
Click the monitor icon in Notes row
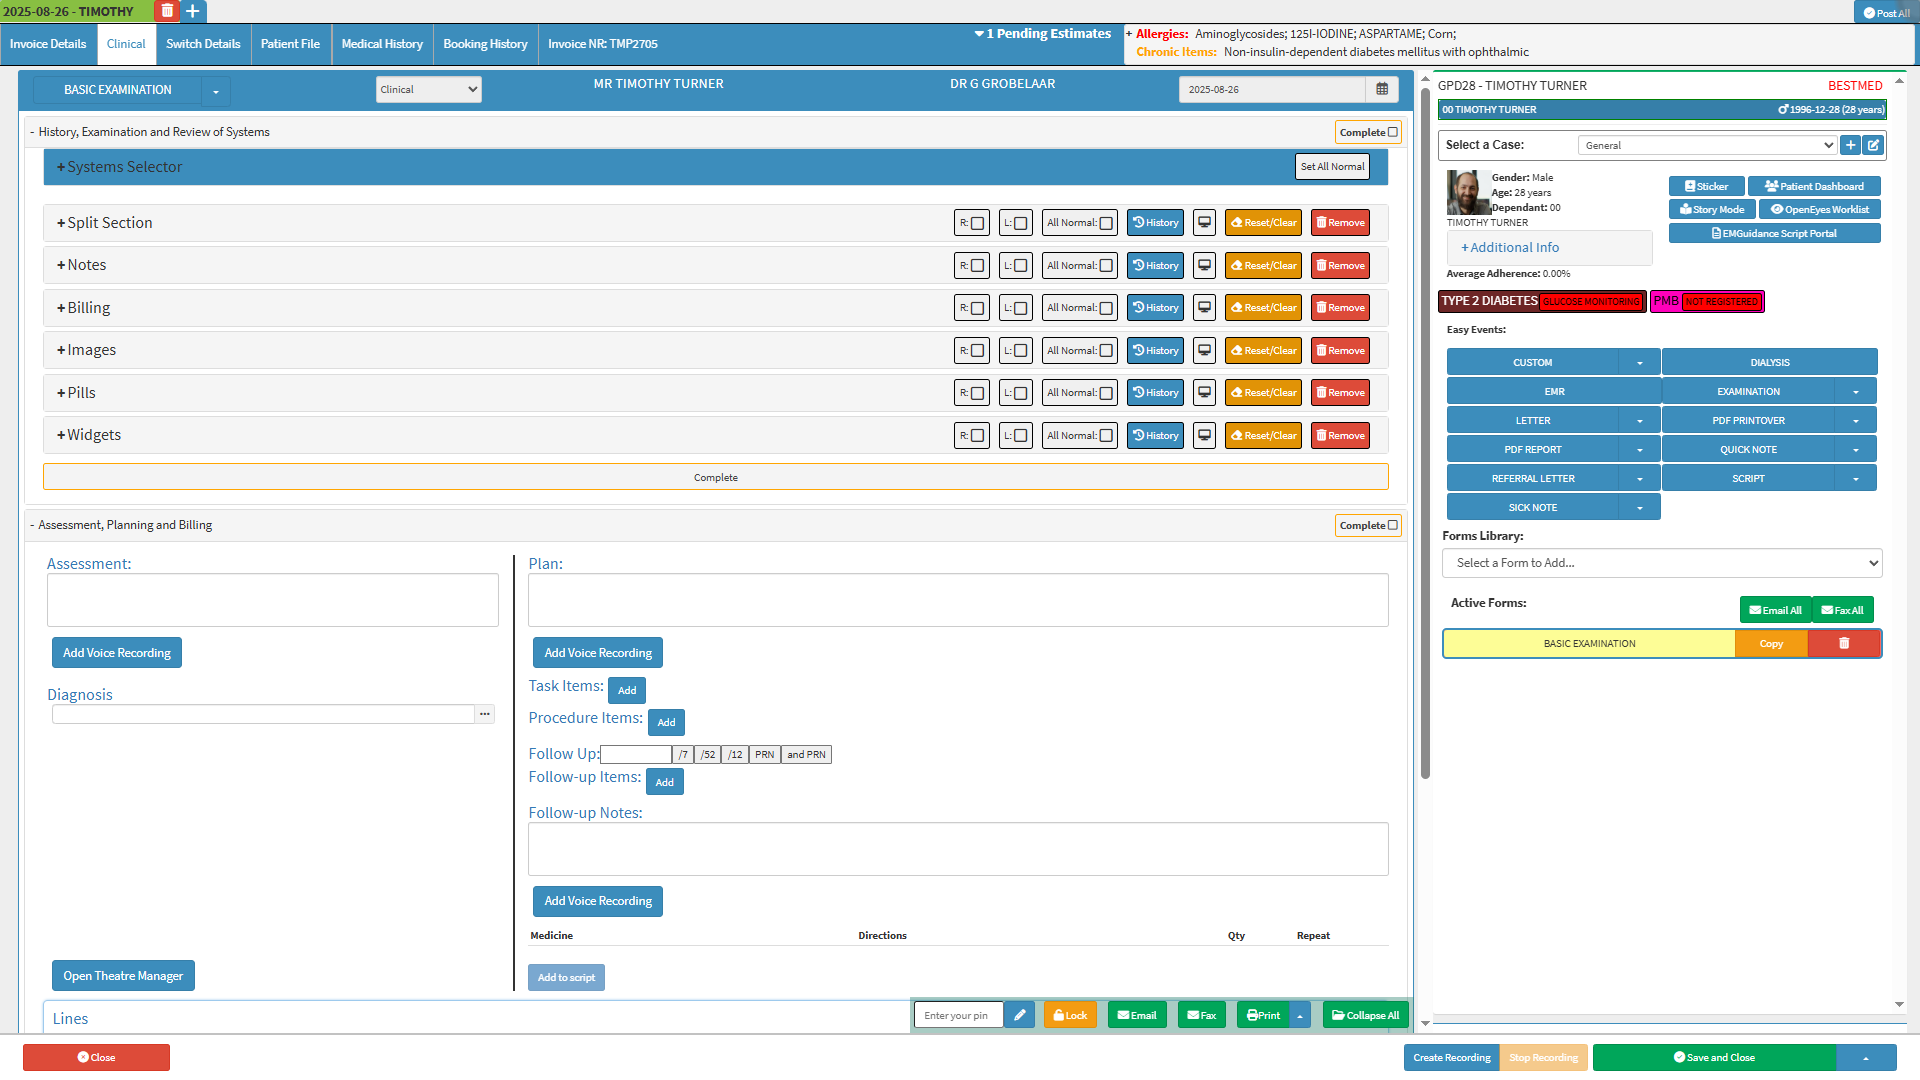pyautogui.click(x=1205, y=266)
